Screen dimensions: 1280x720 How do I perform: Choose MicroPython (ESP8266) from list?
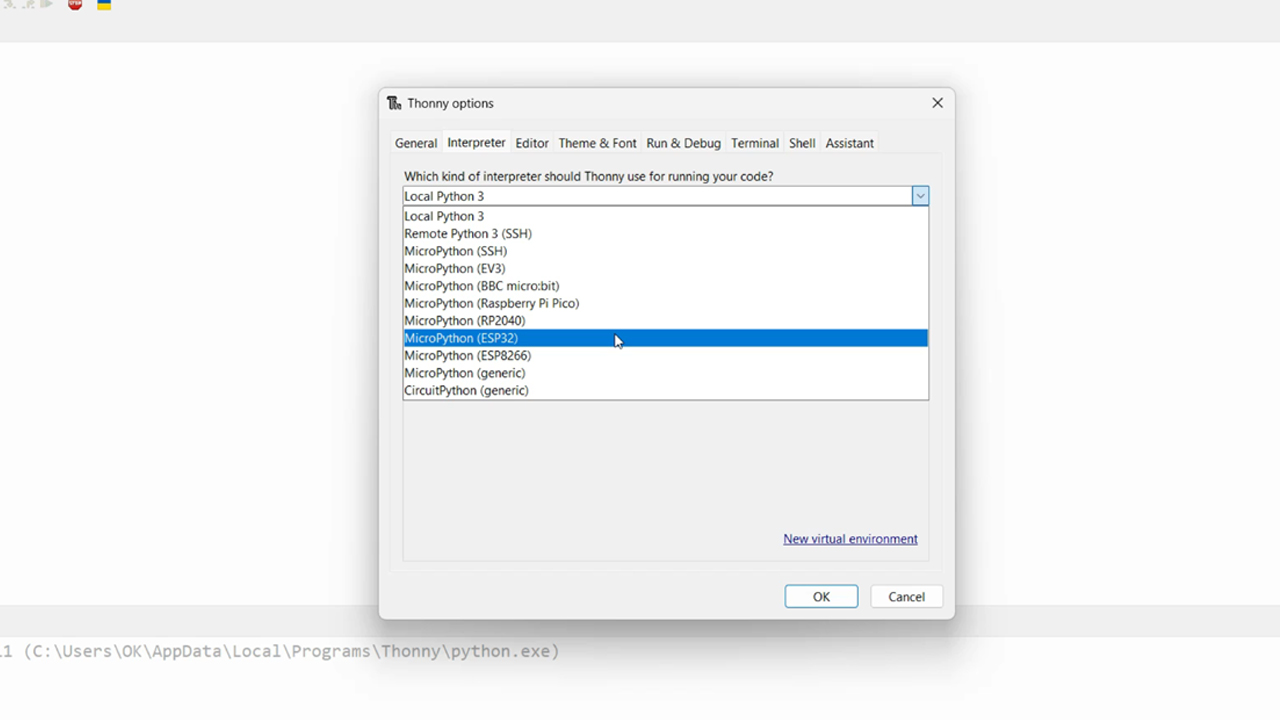point(665,356)
